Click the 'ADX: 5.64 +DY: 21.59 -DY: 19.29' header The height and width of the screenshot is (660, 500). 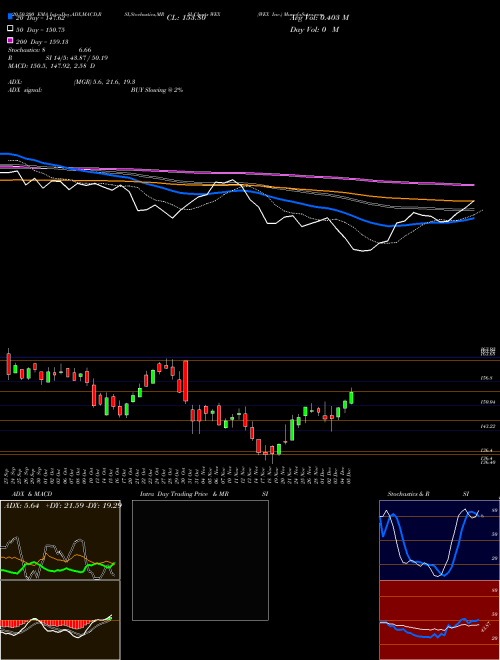[63, 505]
